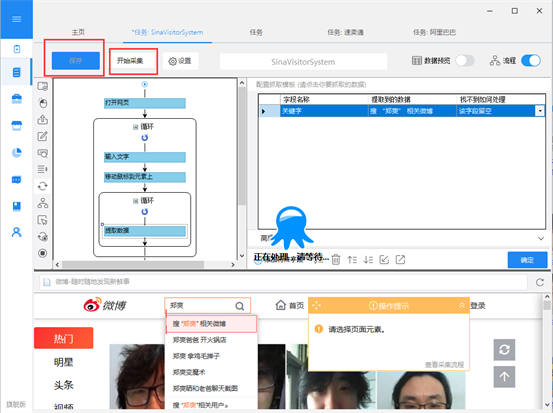Click the blue 保存 button
Screen dimensions: 553x413
tap(76, 61)
